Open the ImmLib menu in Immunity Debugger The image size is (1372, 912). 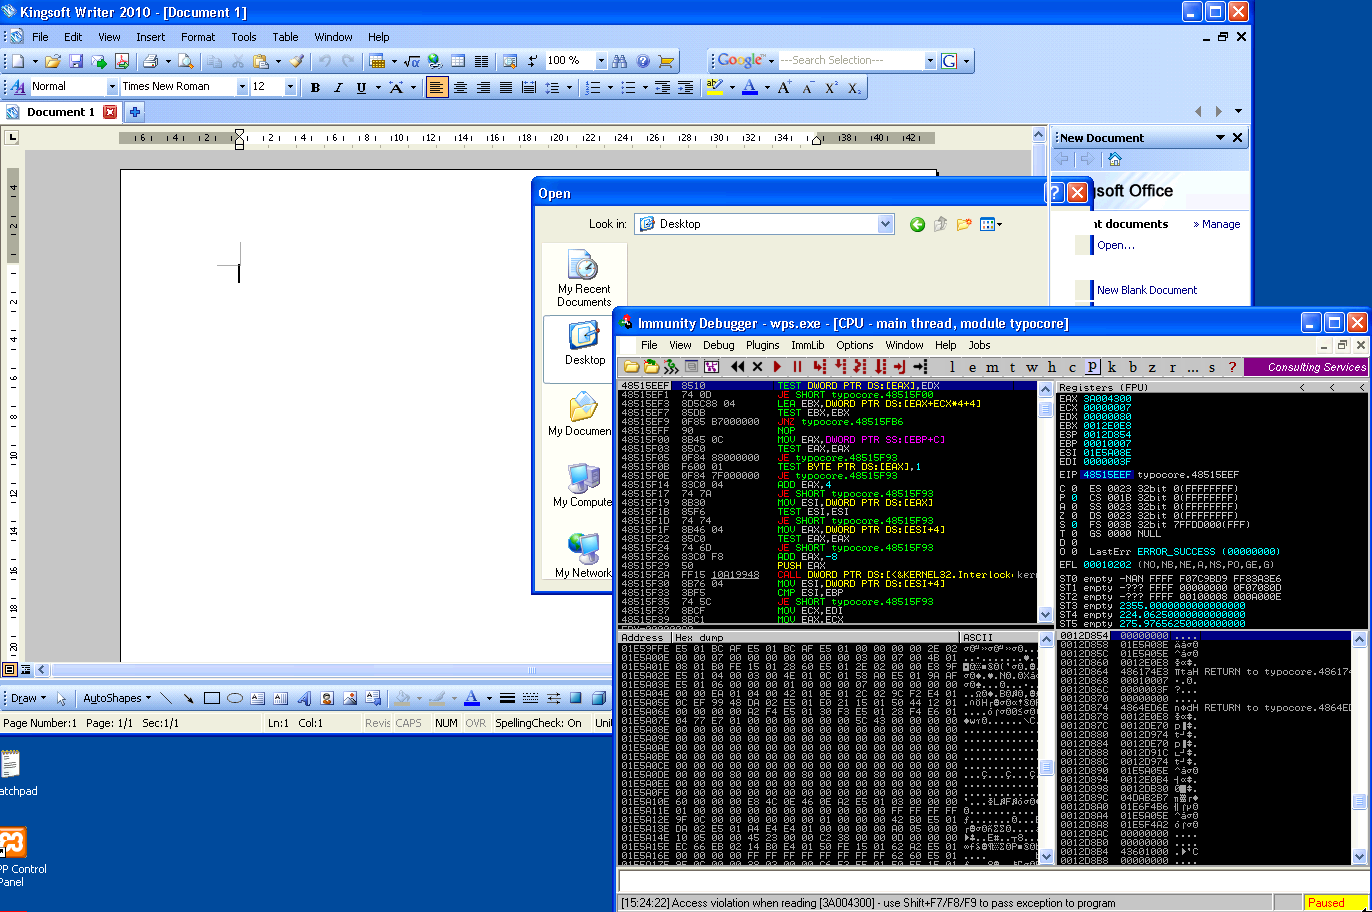808,345
